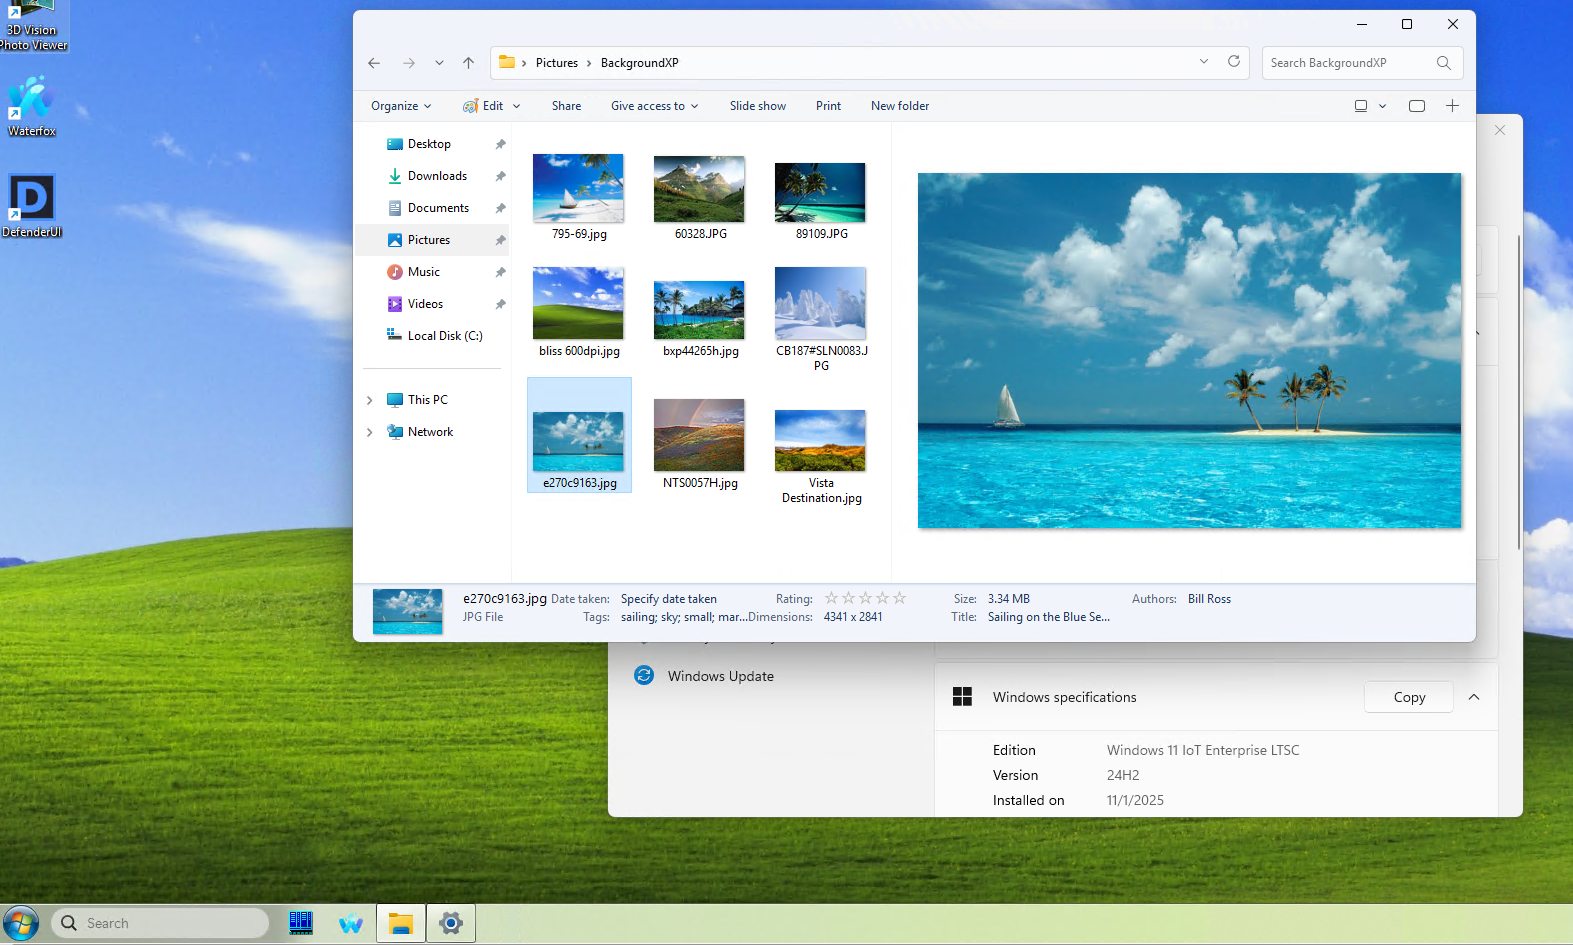
Task: Create a New folder
Action: pos(900,106)
